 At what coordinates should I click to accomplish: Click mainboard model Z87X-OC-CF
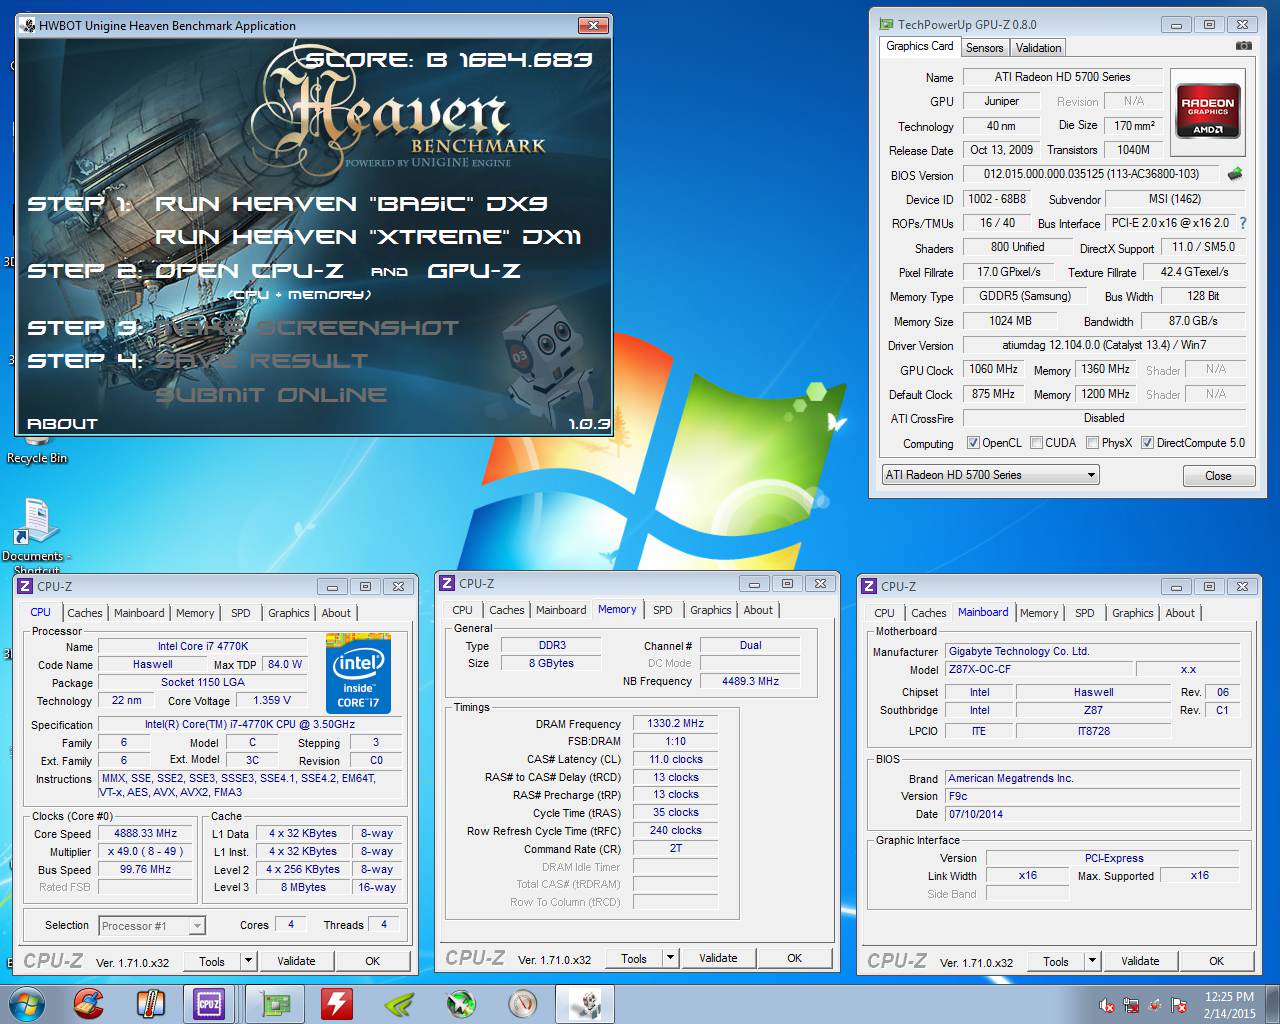[1037, 670]
